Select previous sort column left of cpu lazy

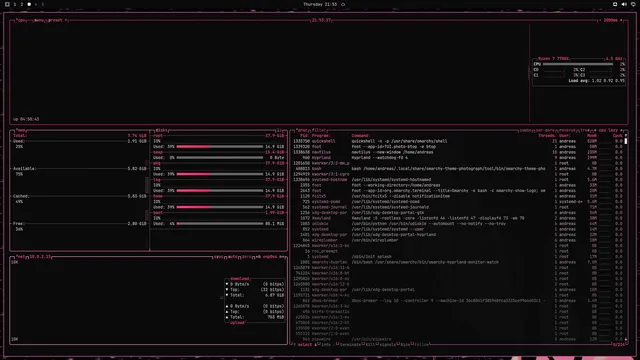click(595, 130)
